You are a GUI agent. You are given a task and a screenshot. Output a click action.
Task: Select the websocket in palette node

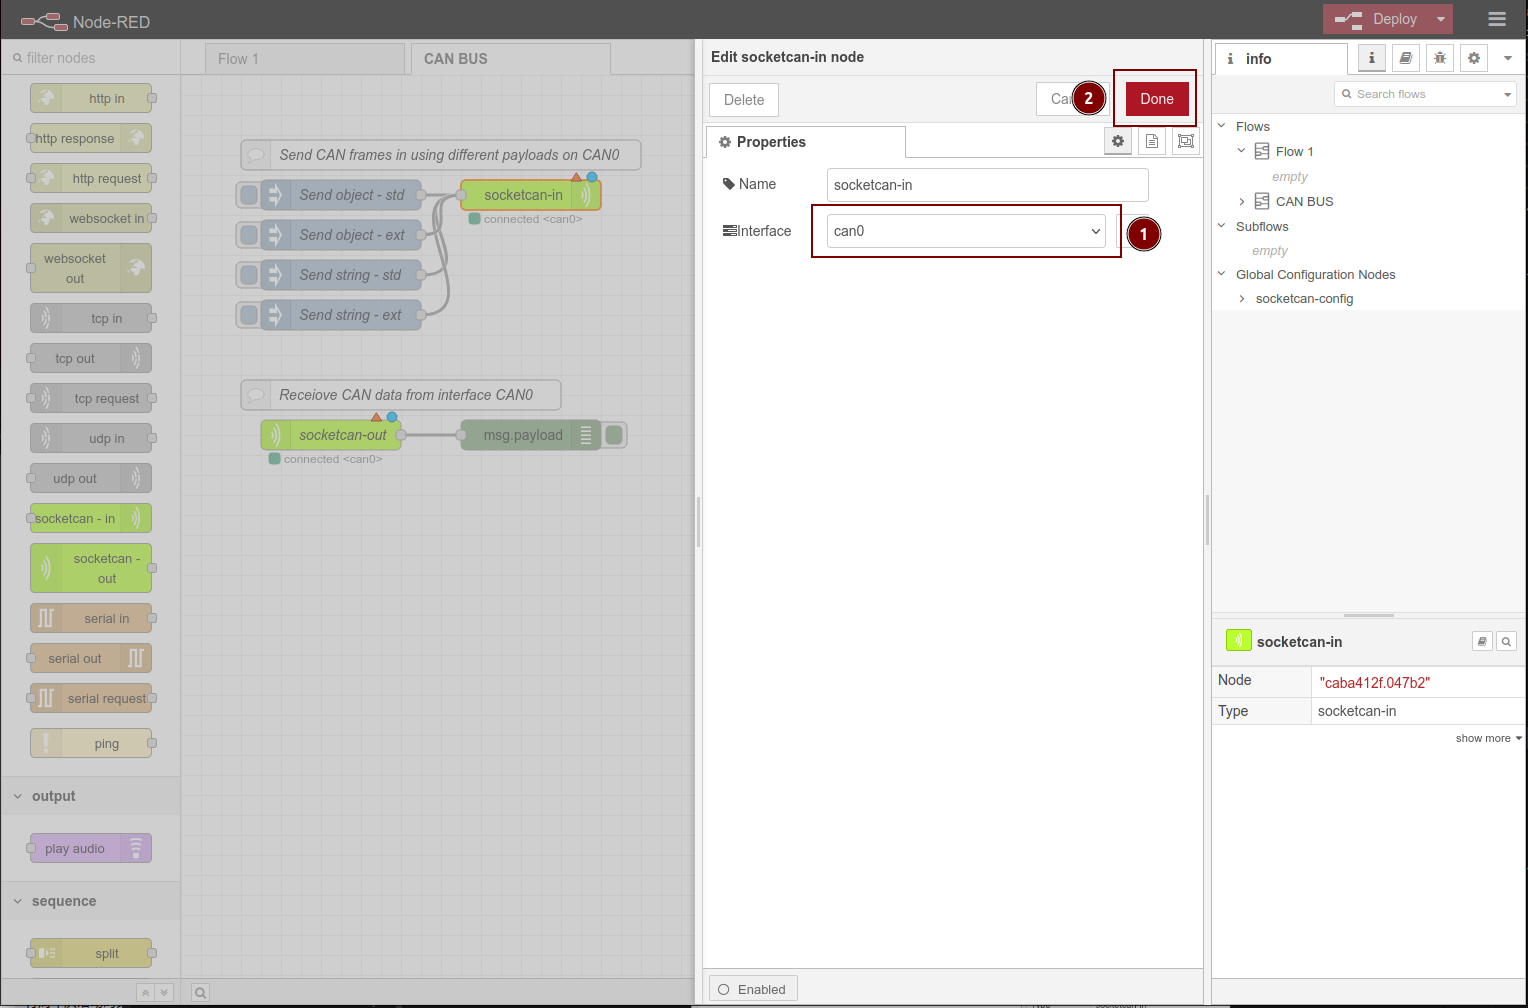[91, 218]
